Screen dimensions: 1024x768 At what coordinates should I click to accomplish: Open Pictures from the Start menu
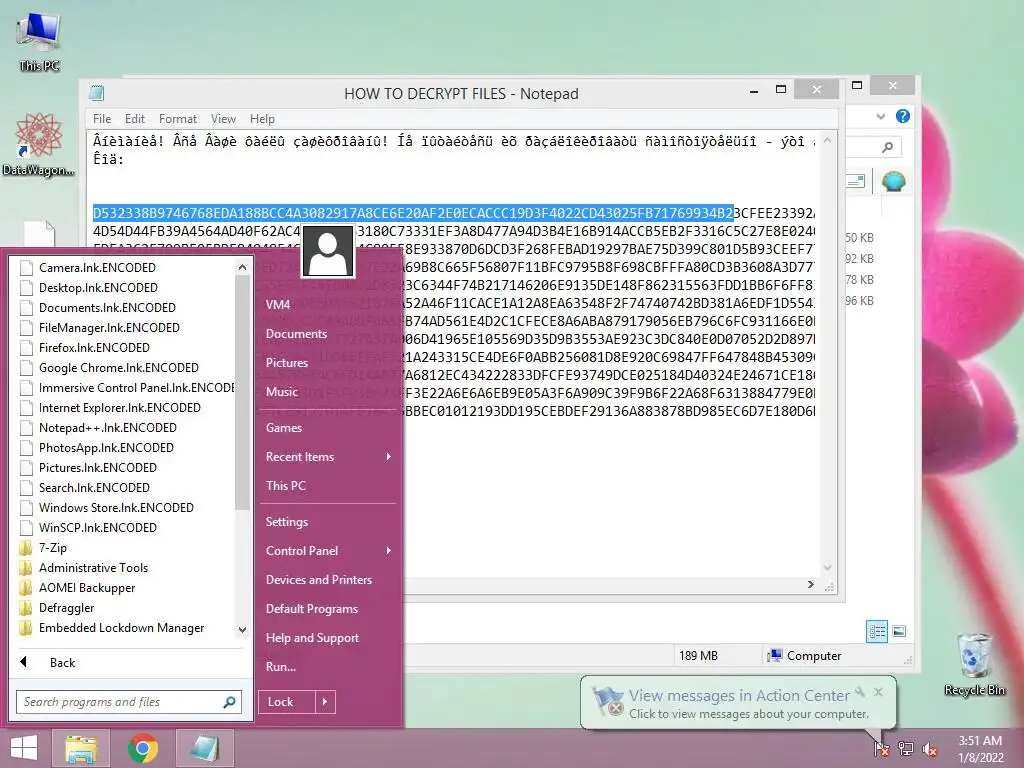coord(287,362)
